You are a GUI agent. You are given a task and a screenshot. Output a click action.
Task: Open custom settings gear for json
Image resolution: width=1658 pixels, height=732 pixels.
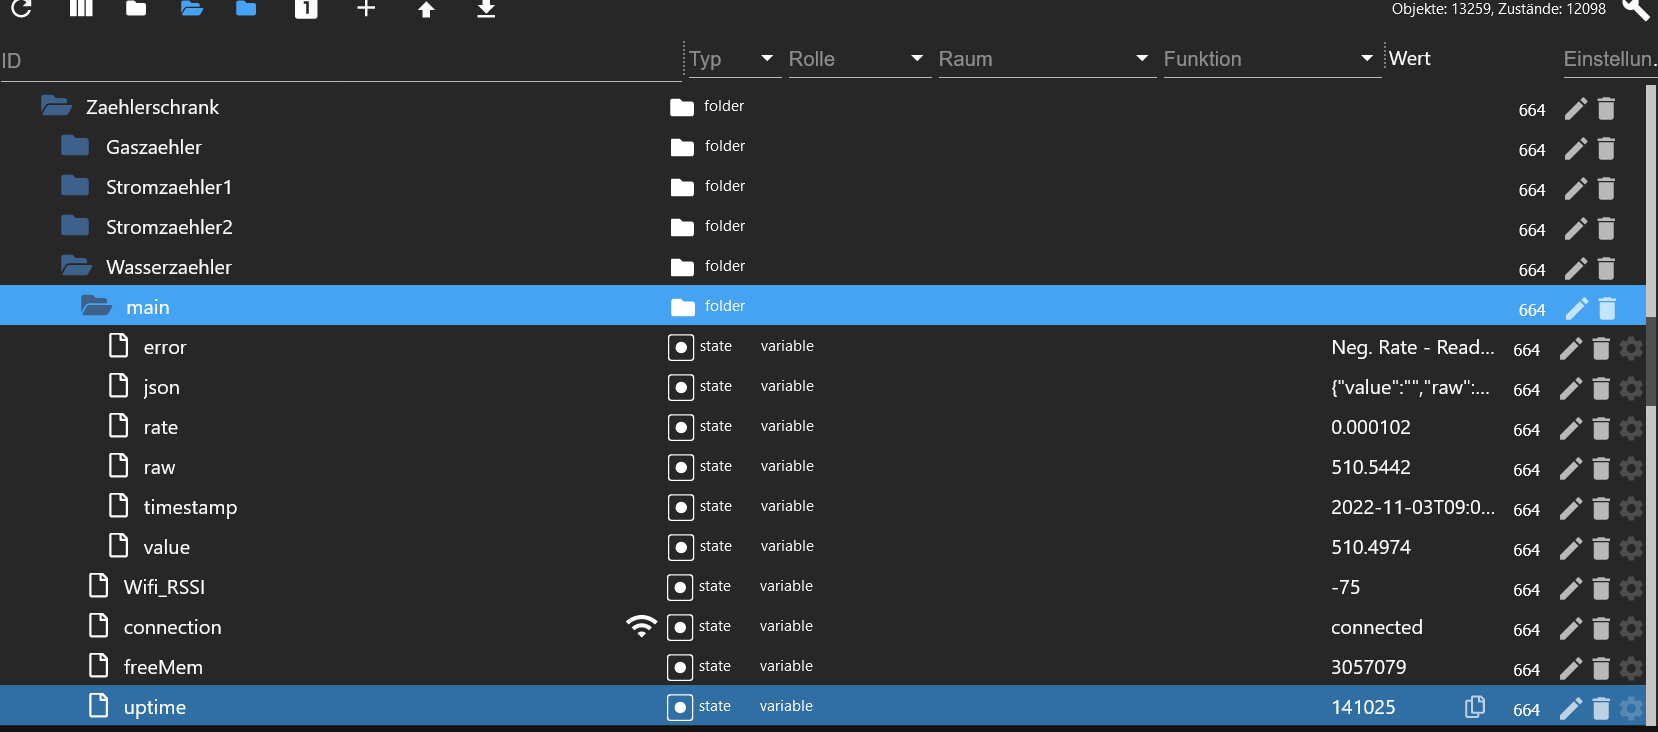click(x=1631, y=389)
